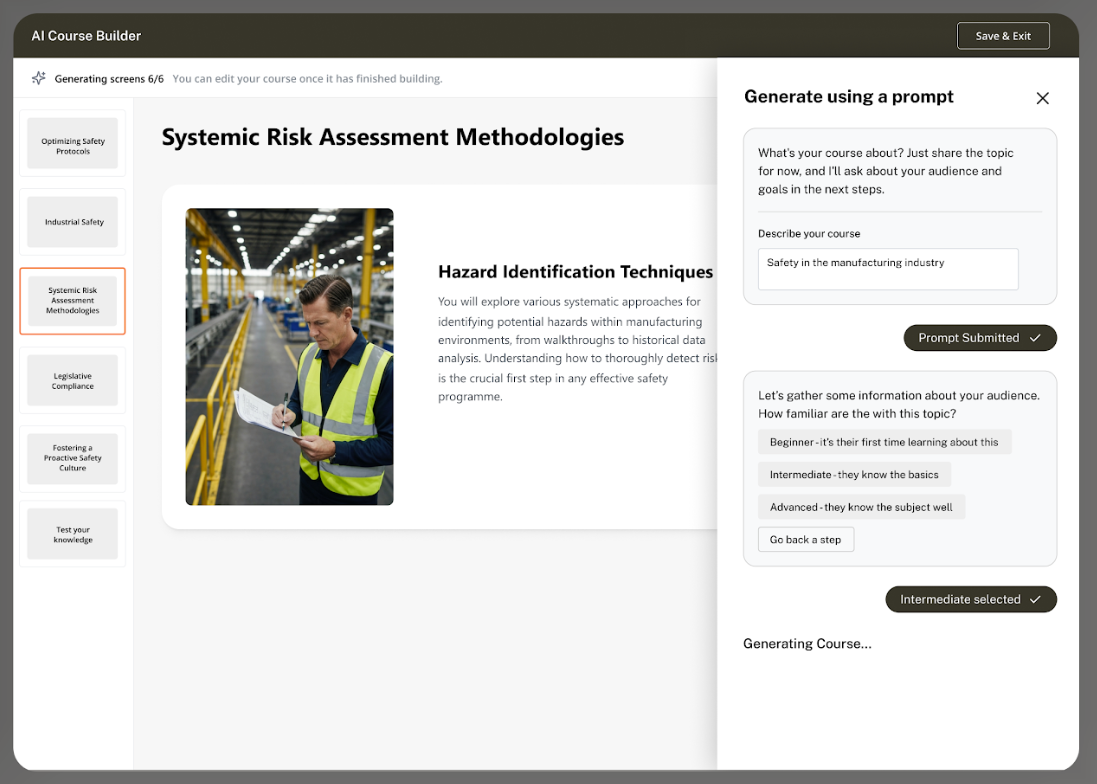This screenshot has width=1097, height=784.
Task: Click the Generating Course... text
Action: (807, 643)
